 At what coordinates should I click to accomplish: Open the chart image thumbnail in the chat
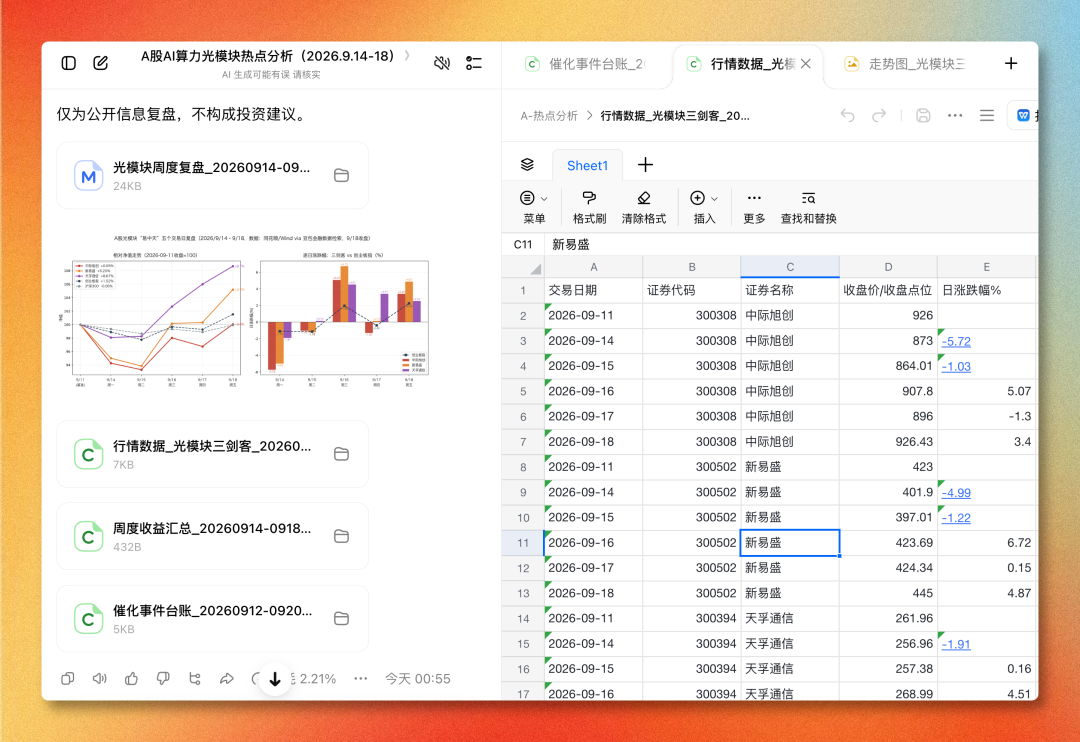250,312
